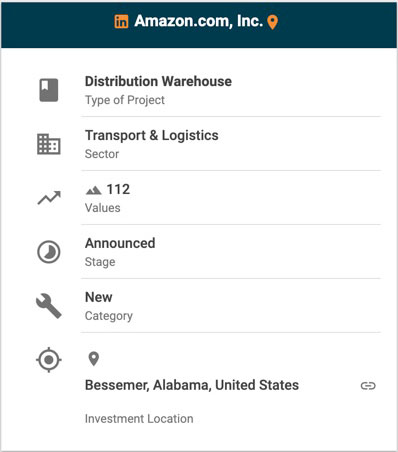The height and width of the screenshot is (452, 398).
Task: Open the LinkedIn icon beside Amazon.com
Action: tap(121, 22)
